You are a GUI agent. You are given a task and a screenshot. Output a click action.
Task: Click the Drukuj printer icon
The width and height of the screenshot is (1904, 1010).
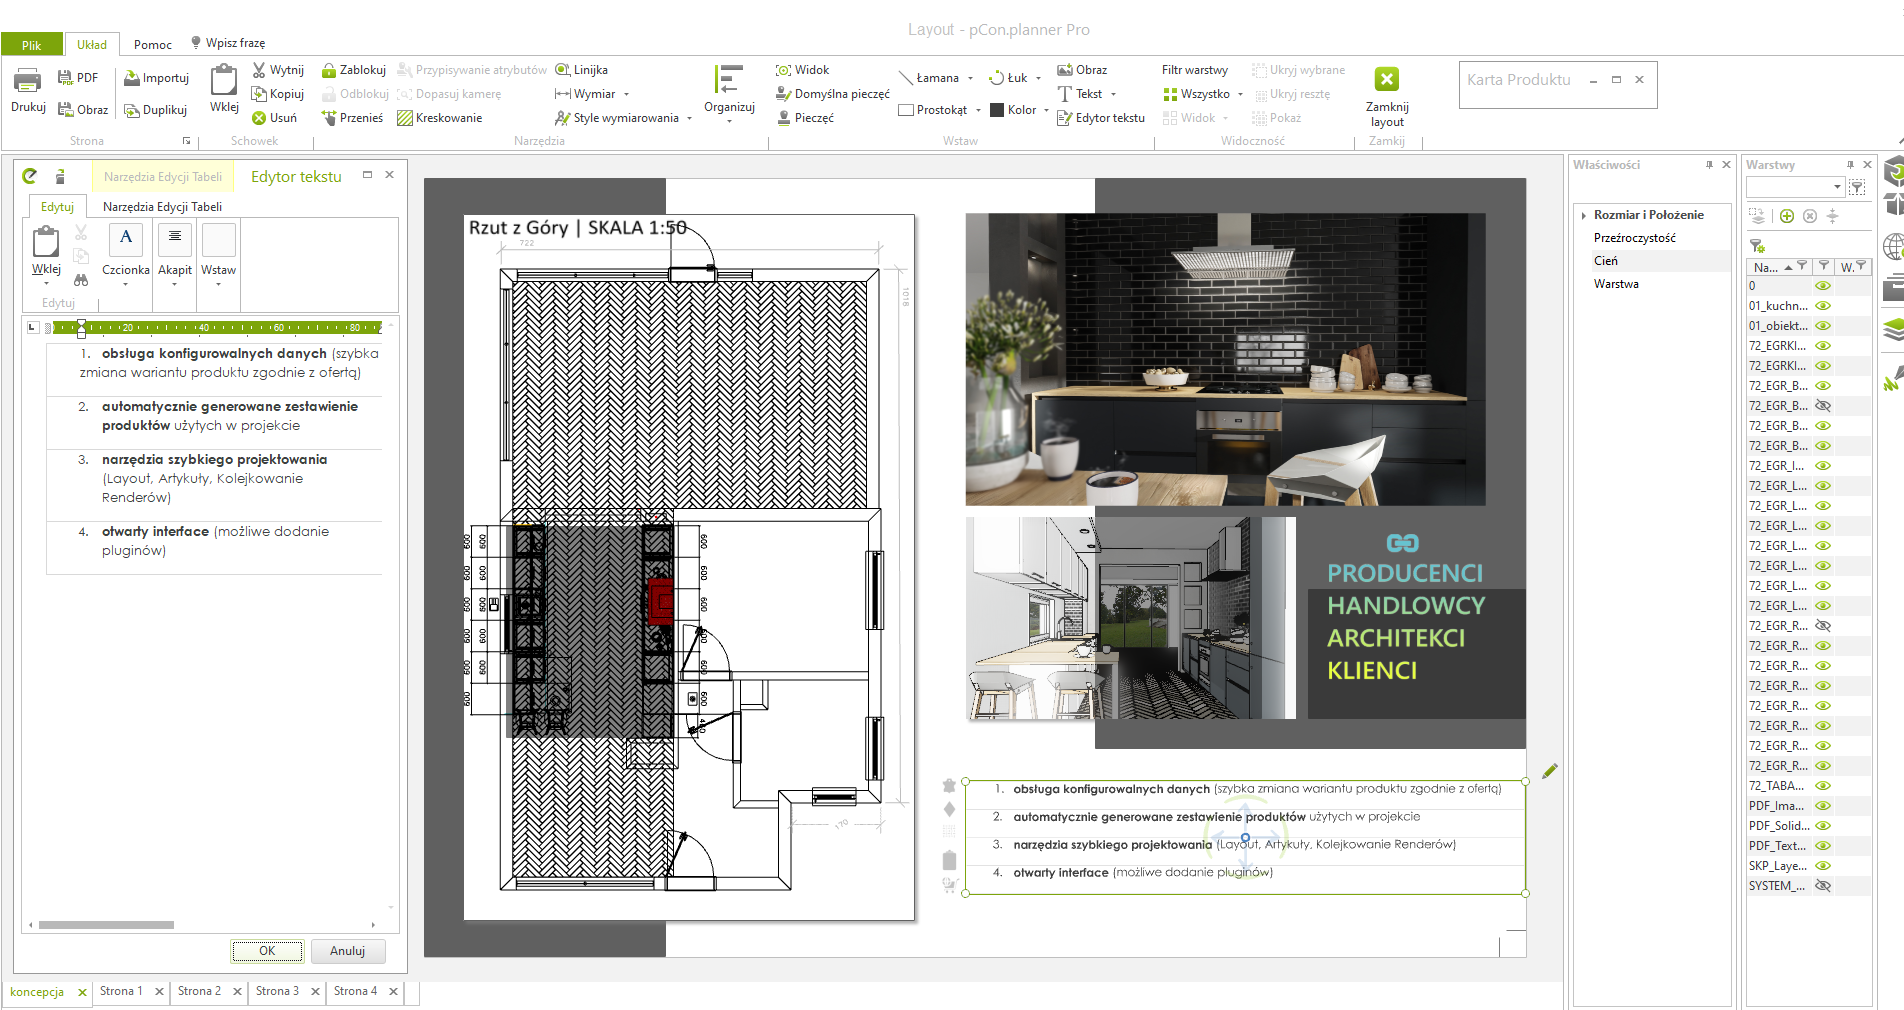(28, 80)
